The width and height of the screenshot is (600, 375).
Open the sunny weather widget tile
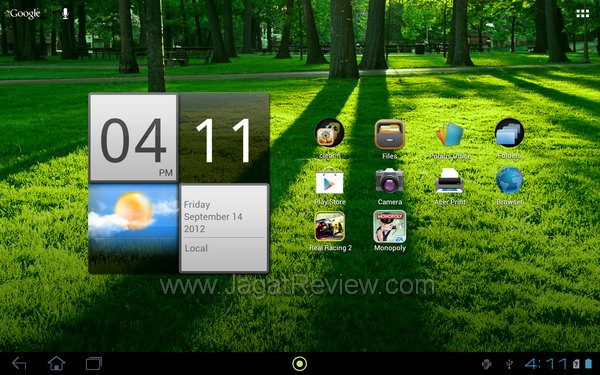(134, 228)
